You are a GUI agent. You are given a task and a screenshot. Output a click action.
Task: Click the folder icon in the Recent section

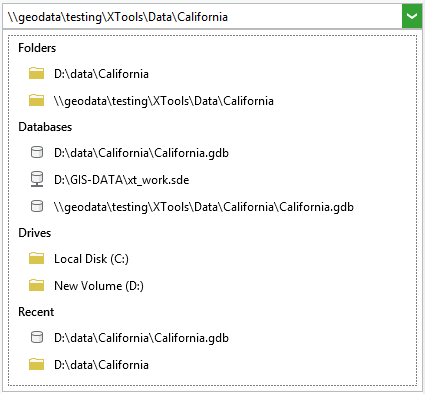(36, 364)
